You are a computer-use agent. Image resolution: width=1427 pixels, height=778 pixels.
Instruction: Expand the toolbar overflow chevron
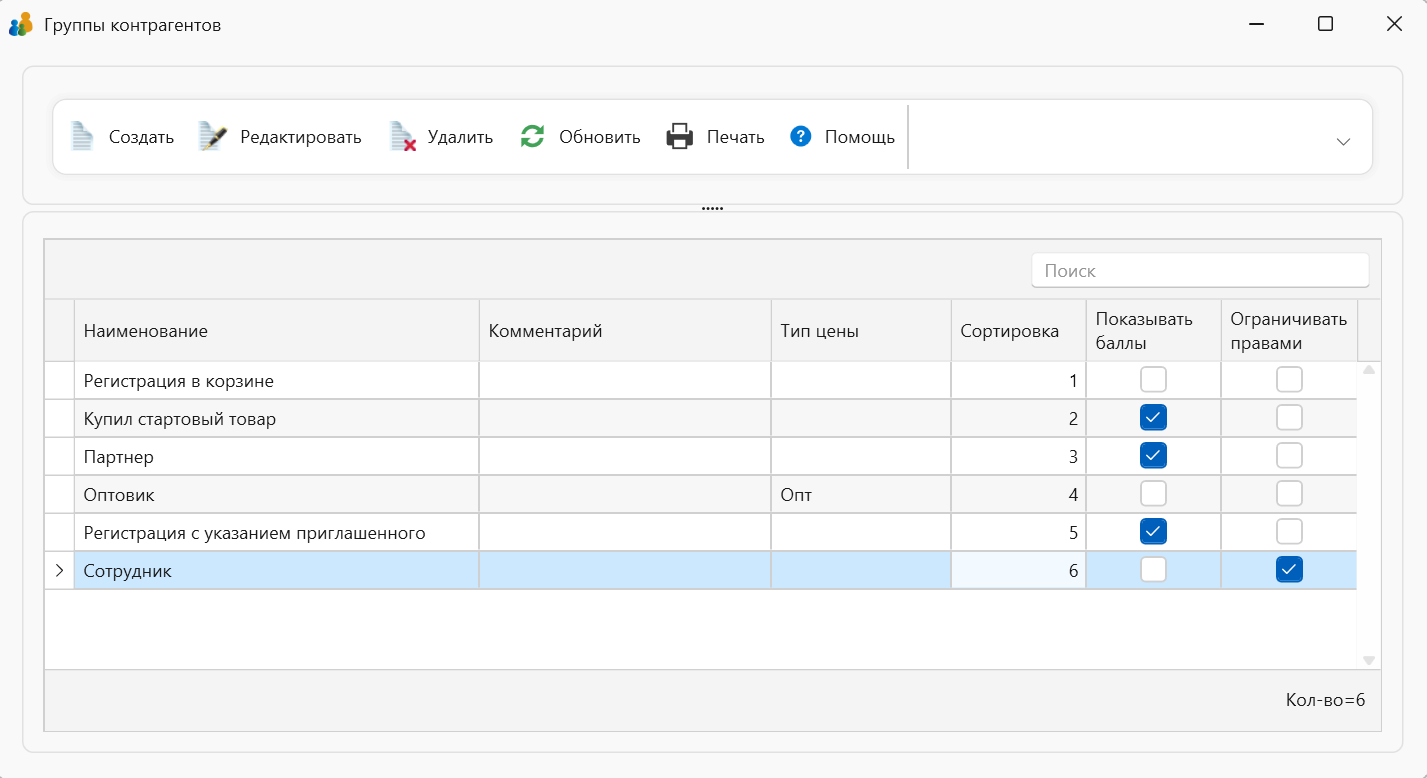1344,142
